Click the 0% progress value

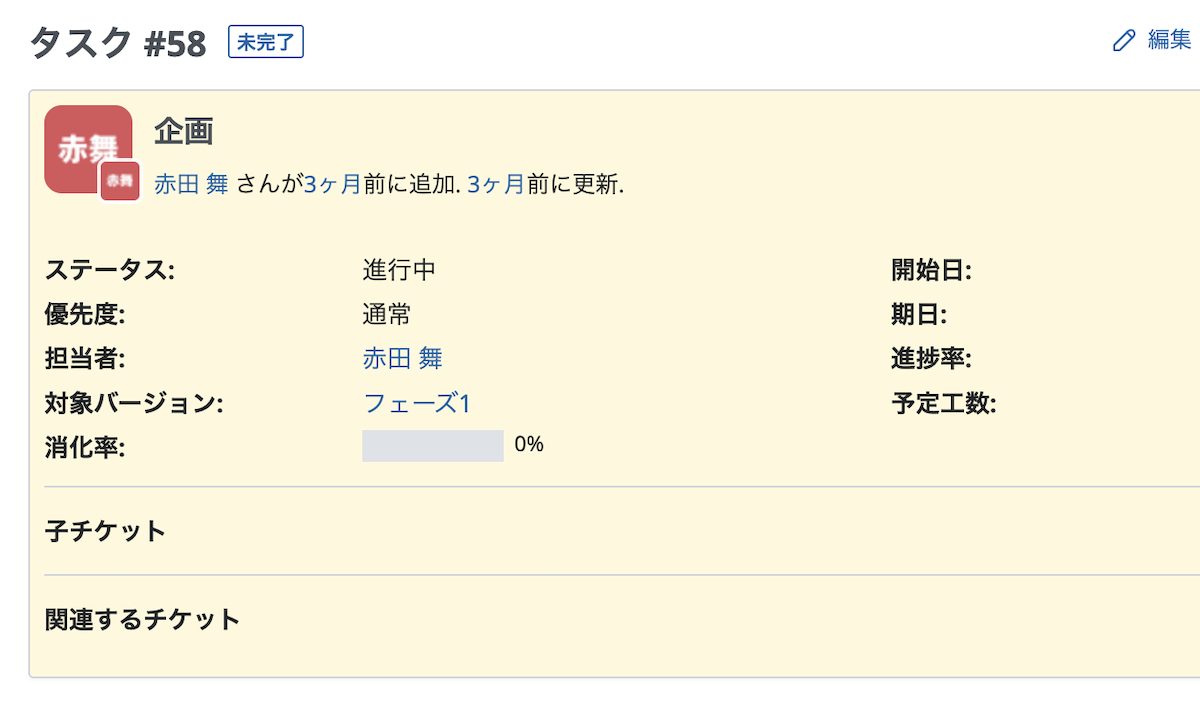(x=529, y=445)
